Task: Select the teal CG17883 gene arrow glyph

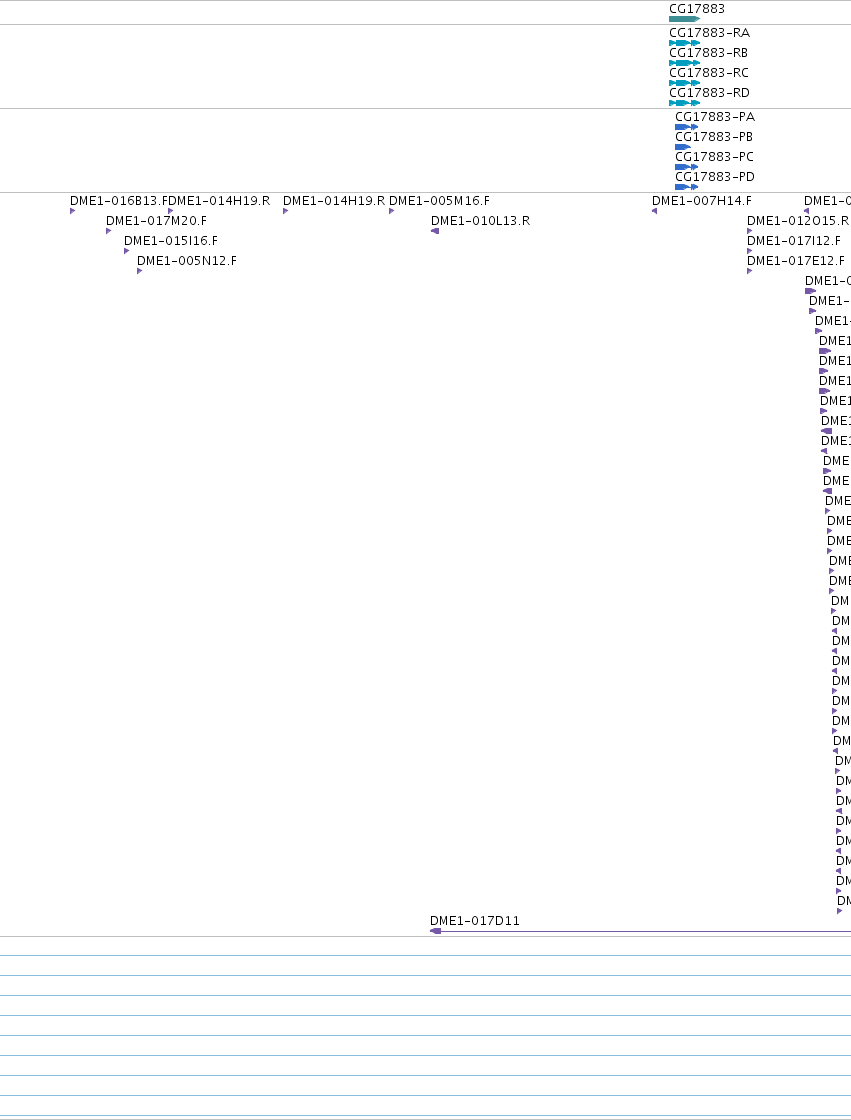Action: click(x=684, y=19)
